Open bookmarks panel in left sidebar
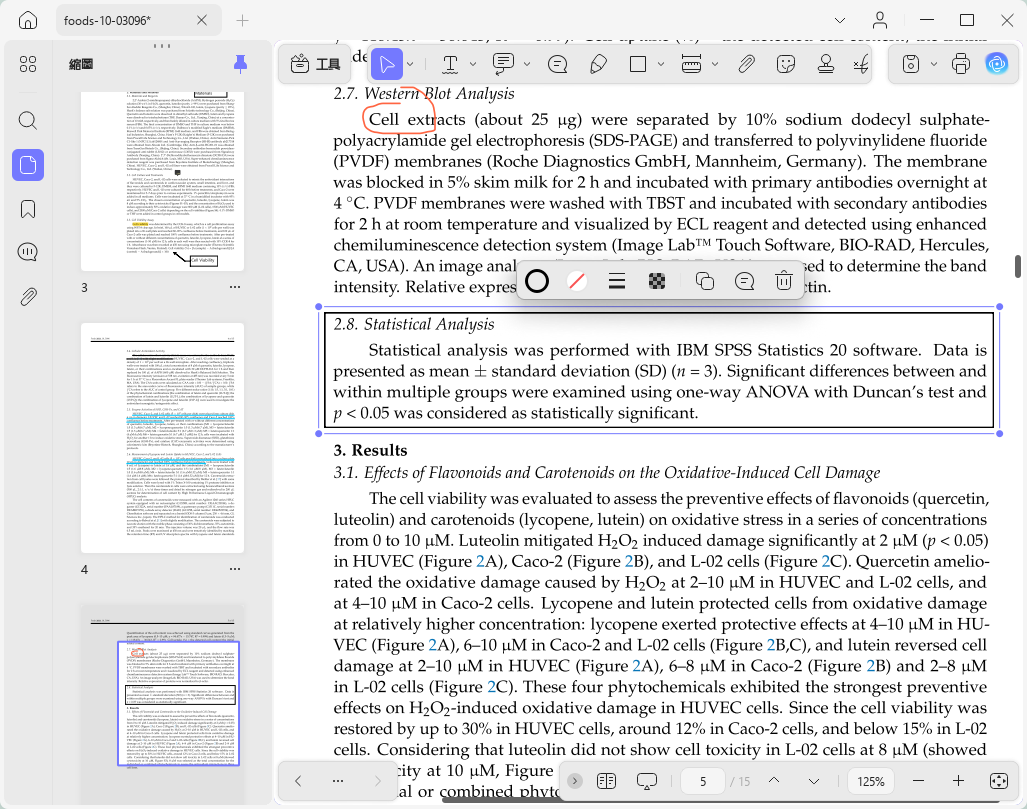 (x=28, y=209)
